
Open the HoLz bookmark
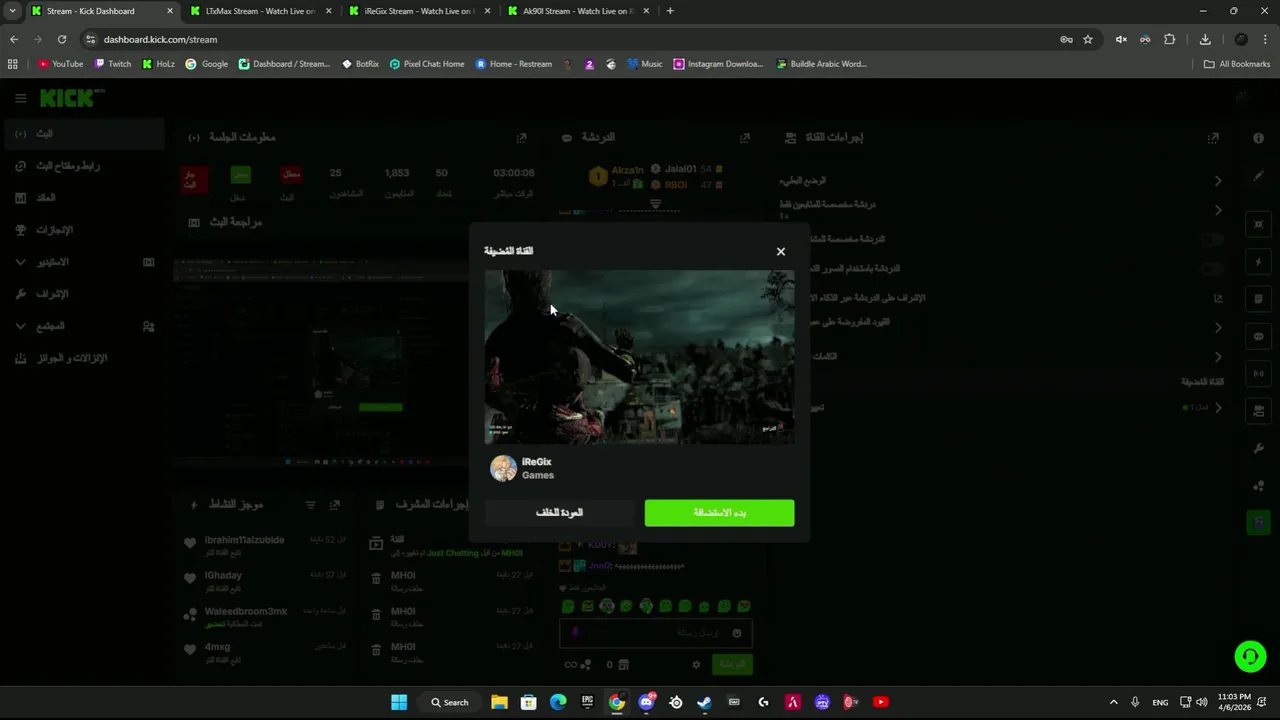[x=158, y=64]
